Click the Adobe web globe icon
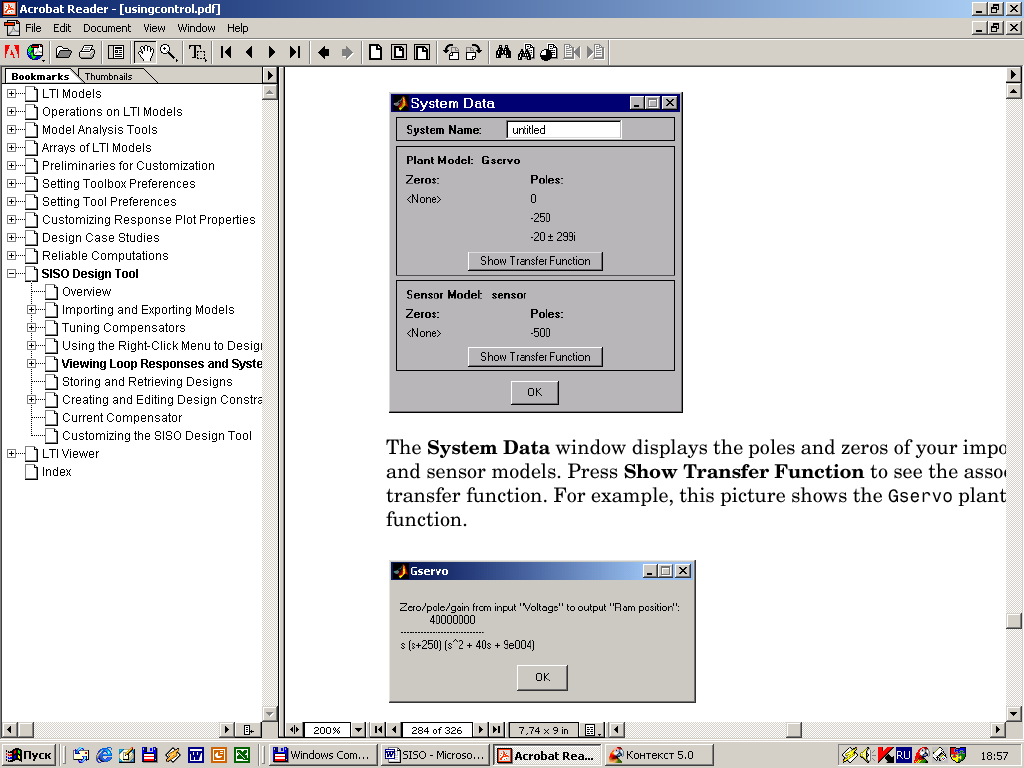 [x=35, y=52]
